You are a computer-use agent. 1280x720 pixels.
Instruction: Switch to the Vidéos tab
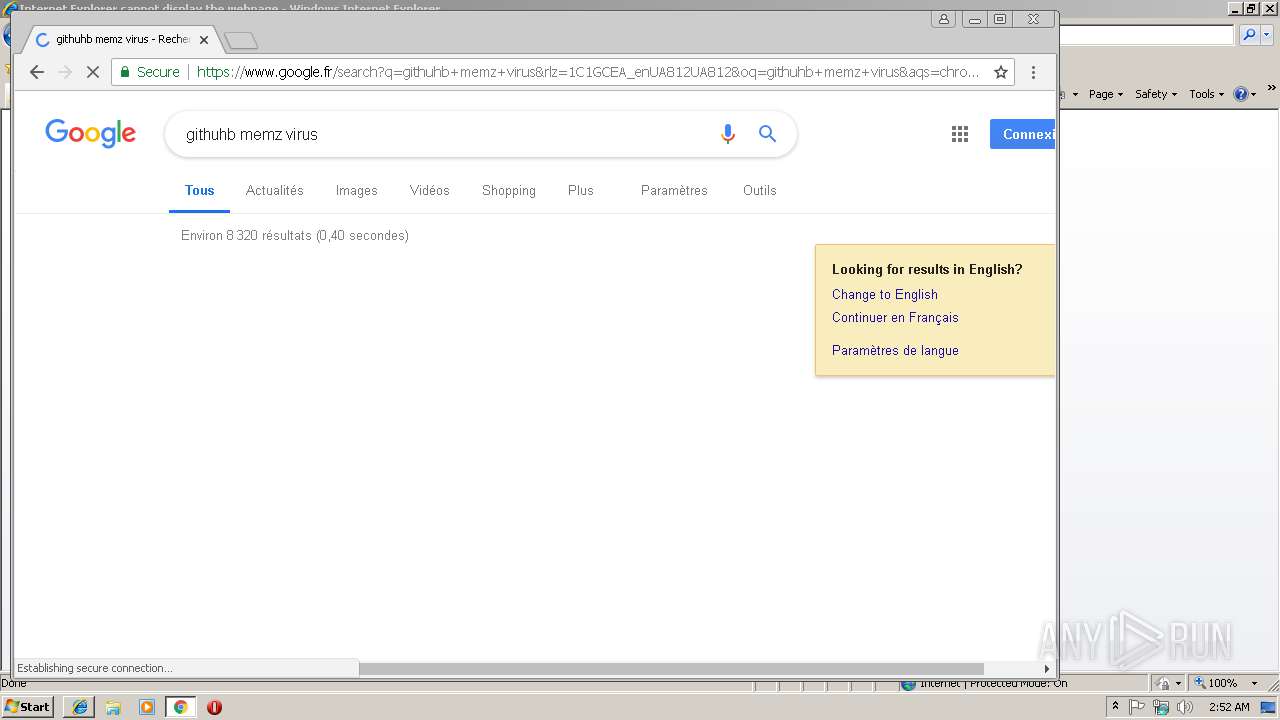coord(430,190)
